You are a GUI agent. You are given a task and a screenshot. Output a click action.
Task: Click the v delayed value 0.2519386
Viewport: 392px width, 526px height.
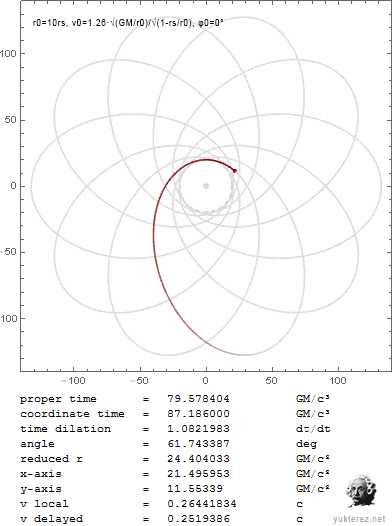(x=199, y=519)
